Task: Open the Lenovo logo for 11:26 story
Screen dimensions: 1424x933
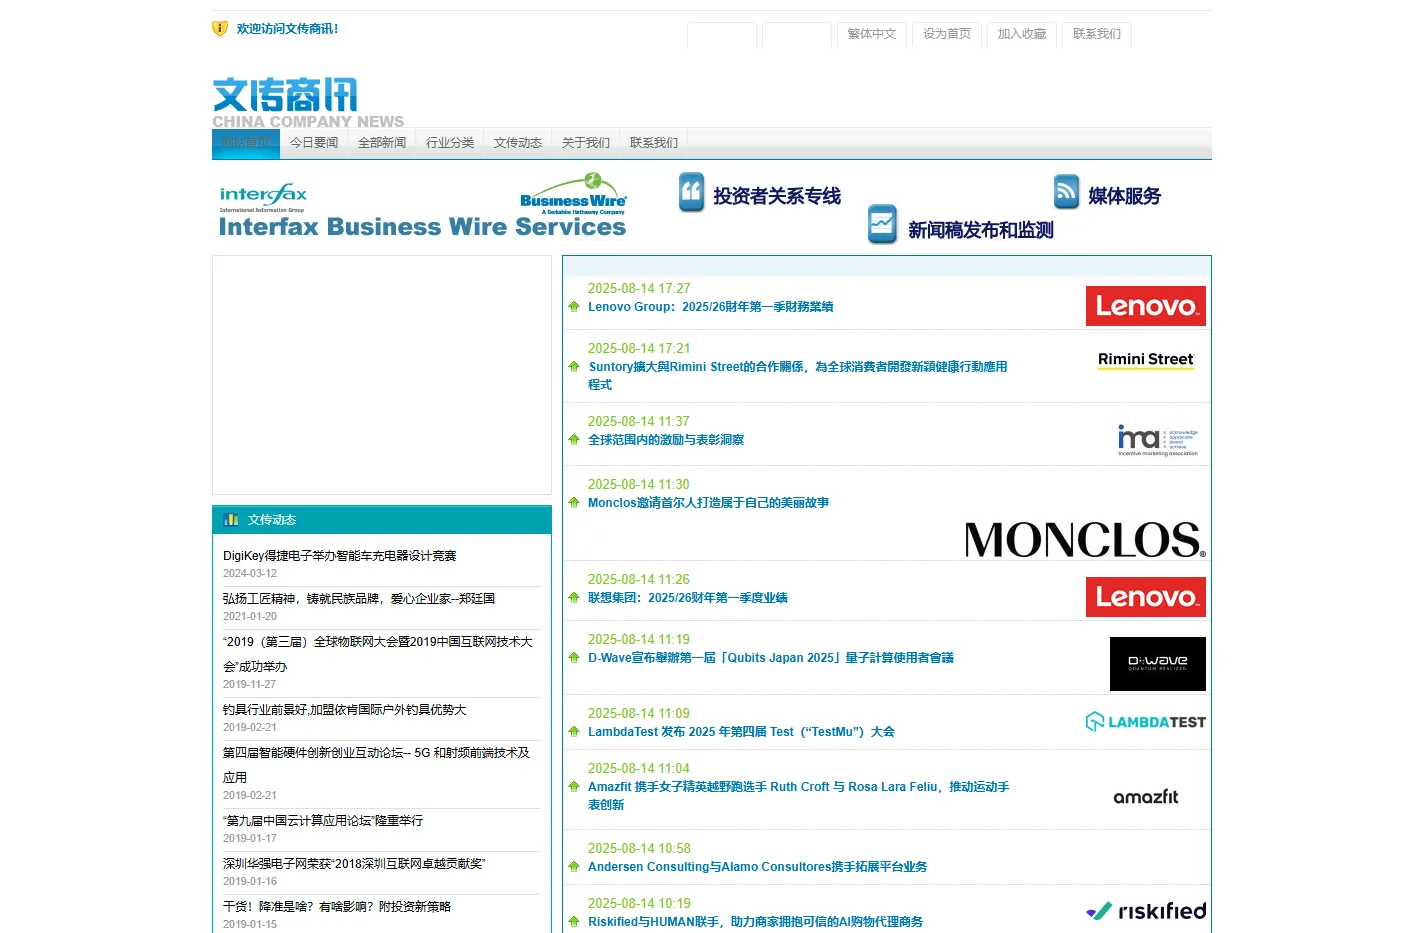Action: (x=1146, y=597)
